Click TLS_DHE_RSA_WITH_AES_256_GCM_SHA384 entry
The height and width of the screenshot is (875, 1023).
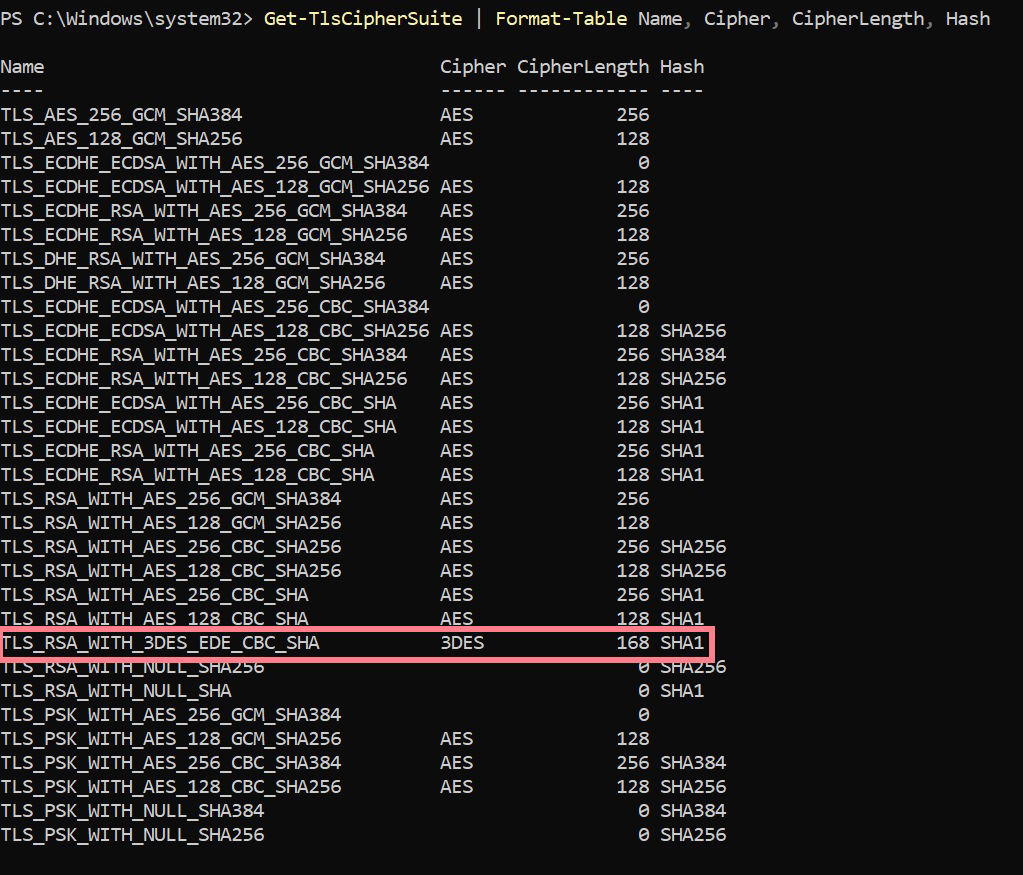click(x=192, y=258)
